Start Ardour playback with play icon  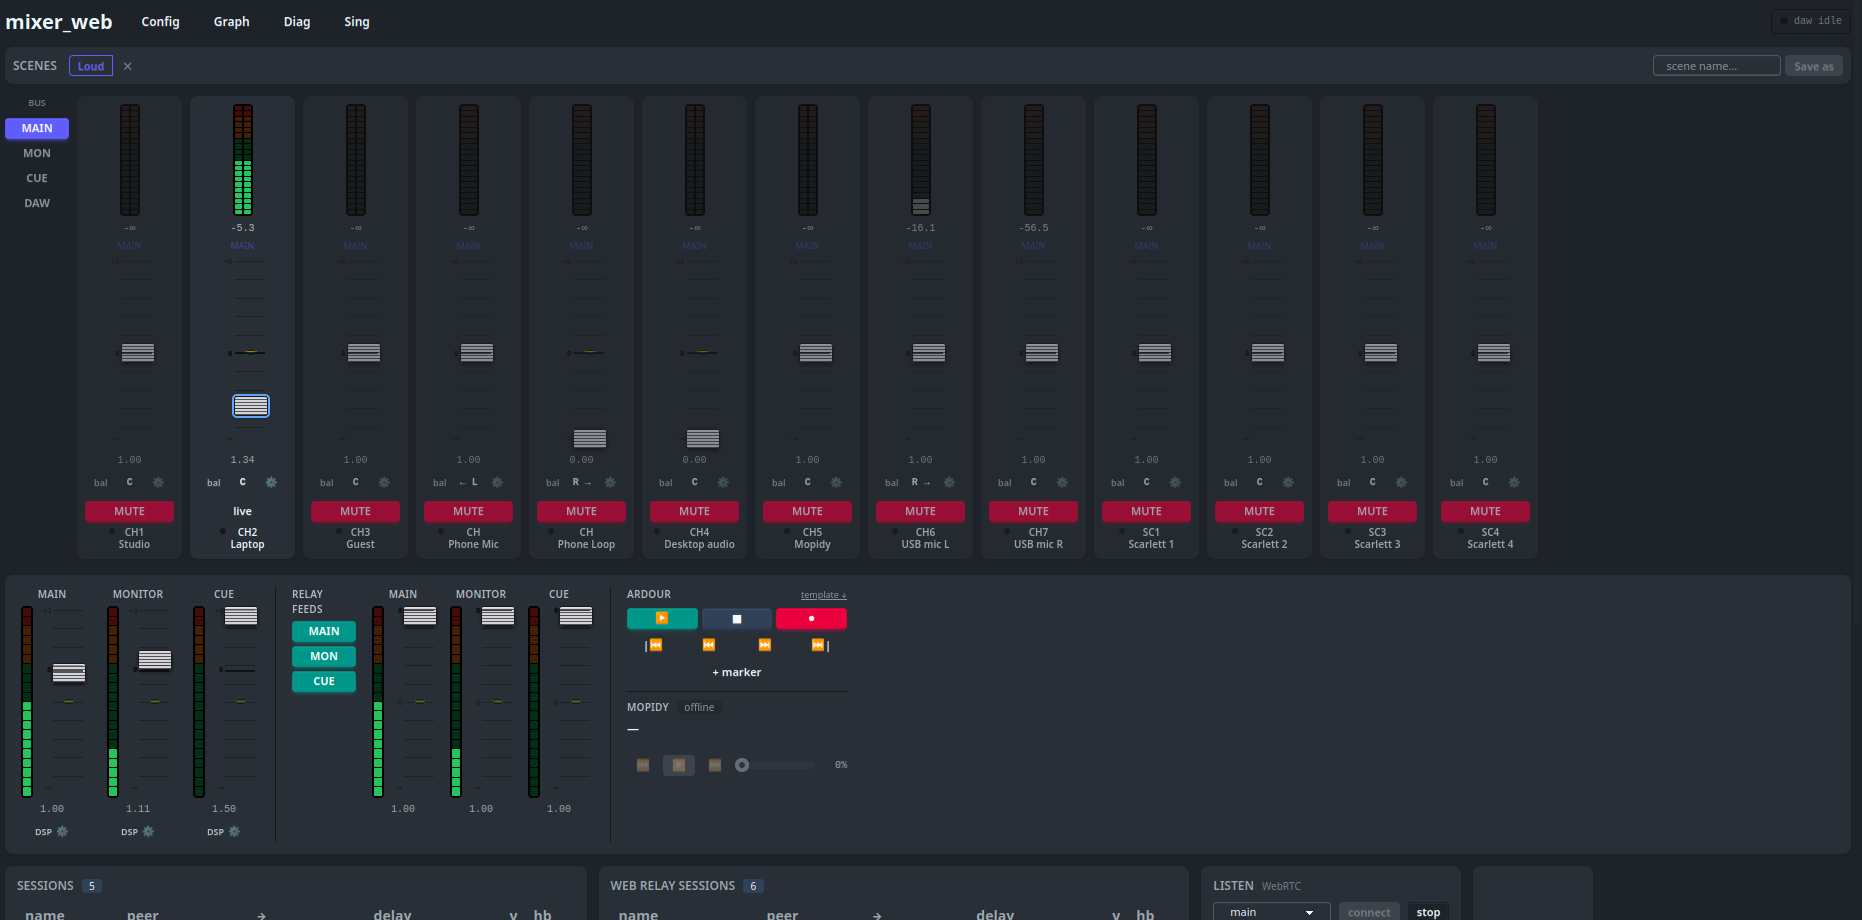662,619
